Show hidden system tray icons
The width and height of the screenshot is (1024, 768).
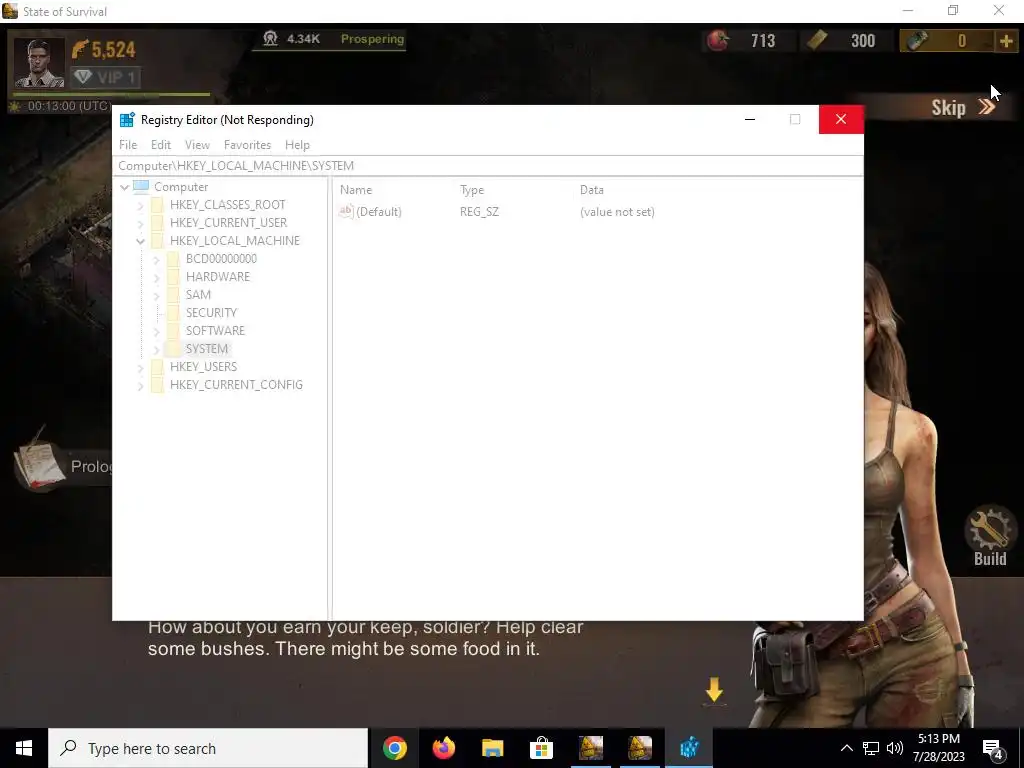(x=846, y=748)
